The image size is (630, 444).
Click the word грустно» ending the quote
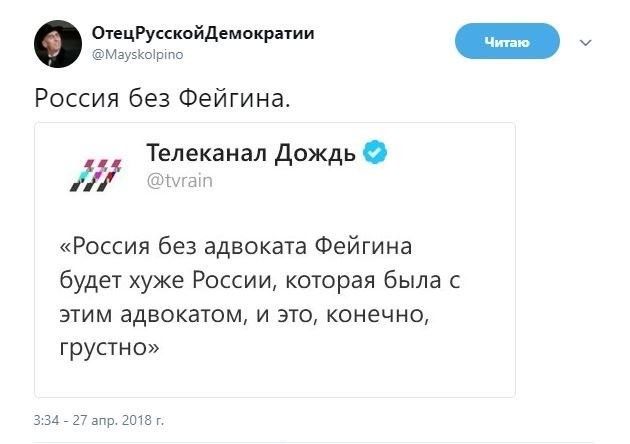pos(110,349)
